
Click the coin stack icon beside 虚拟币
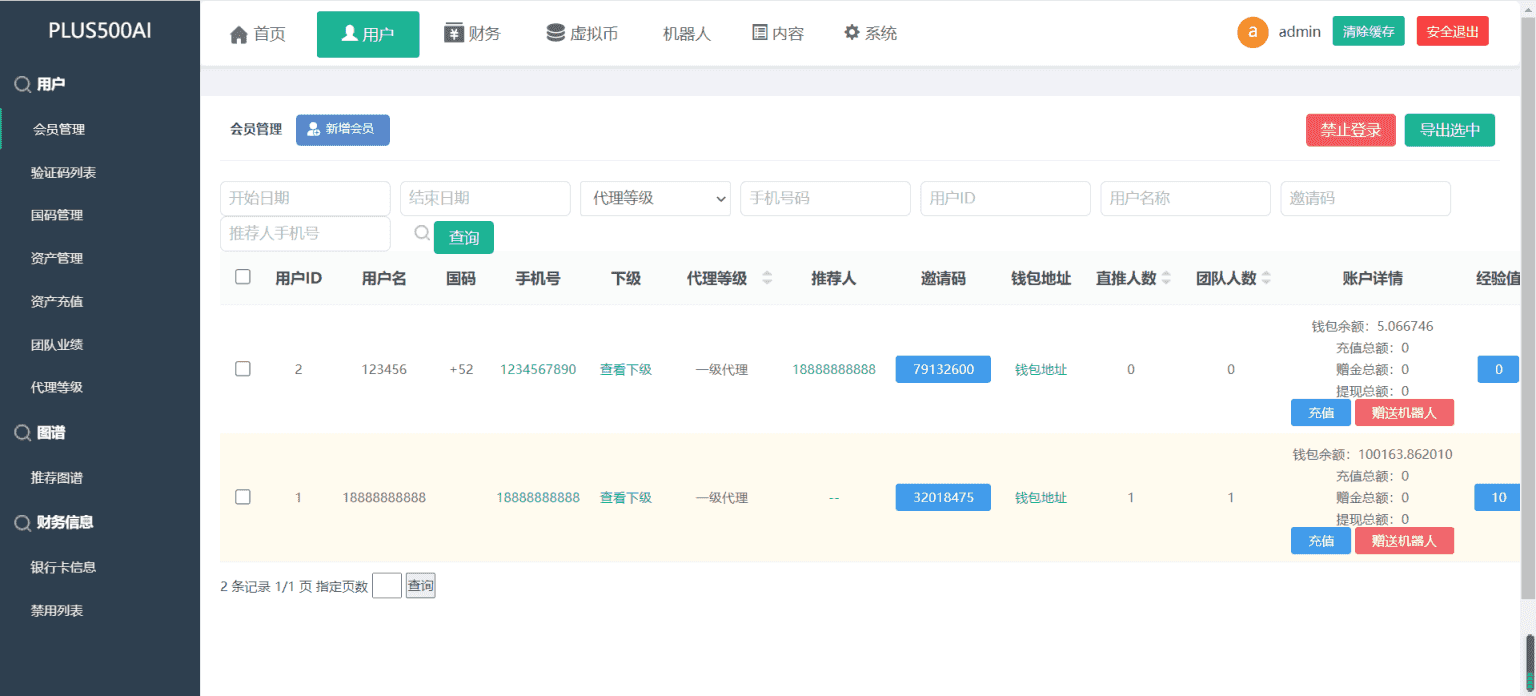tap(555, 33)
